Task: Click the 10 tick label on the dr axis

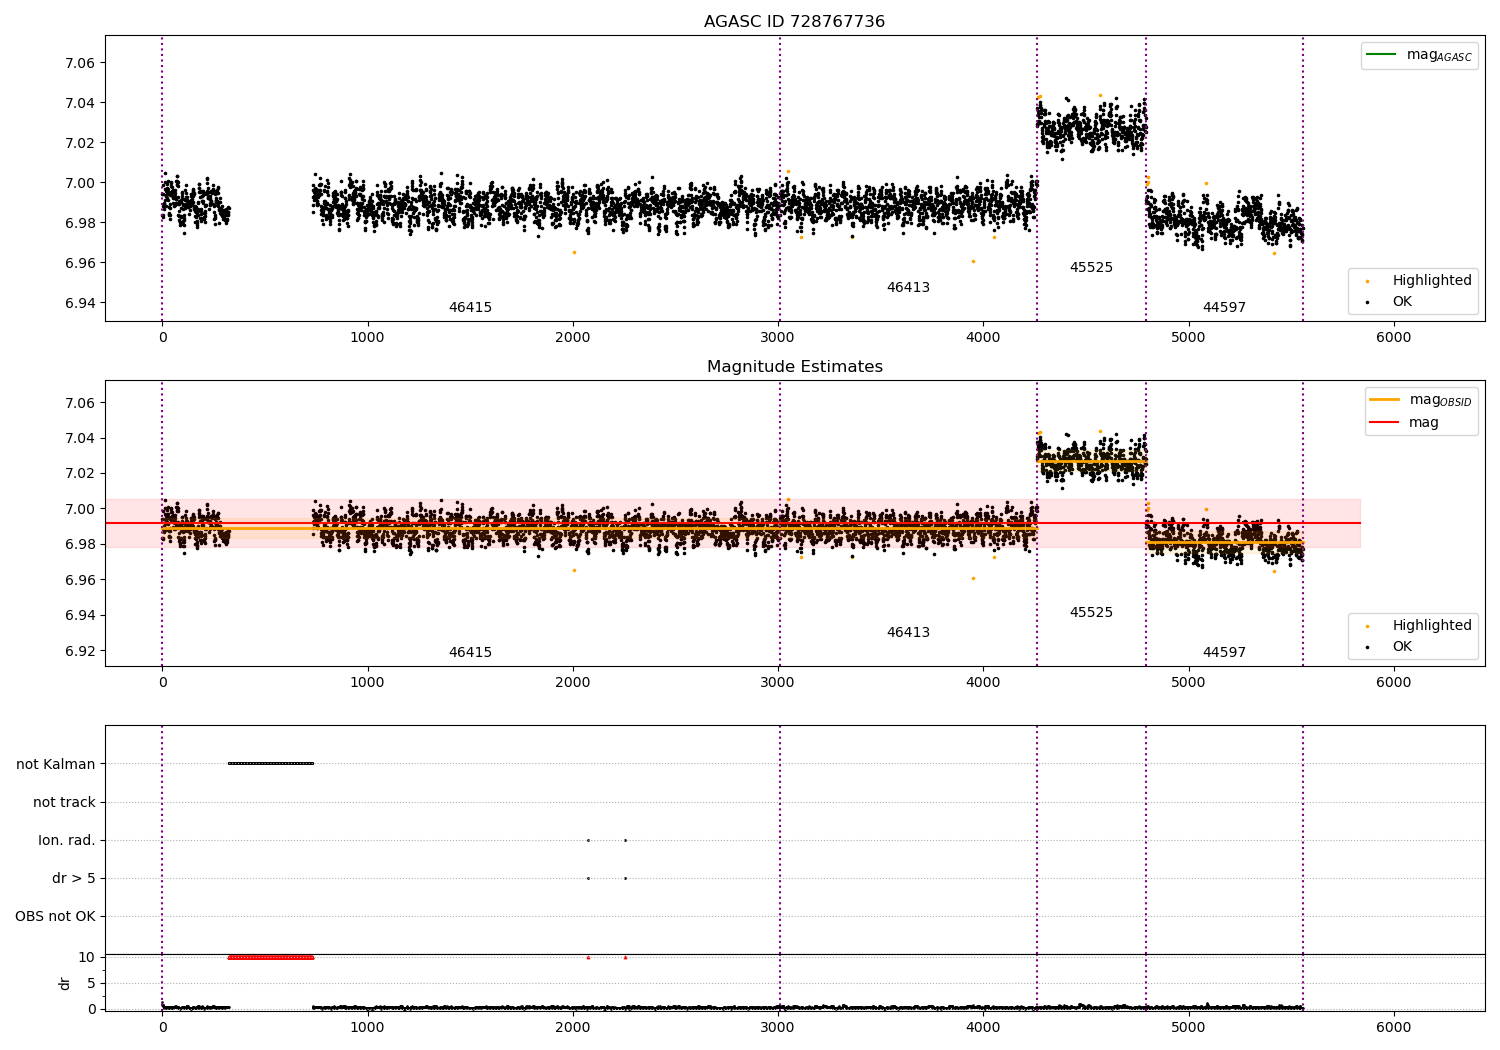Action: click(87, 957)
